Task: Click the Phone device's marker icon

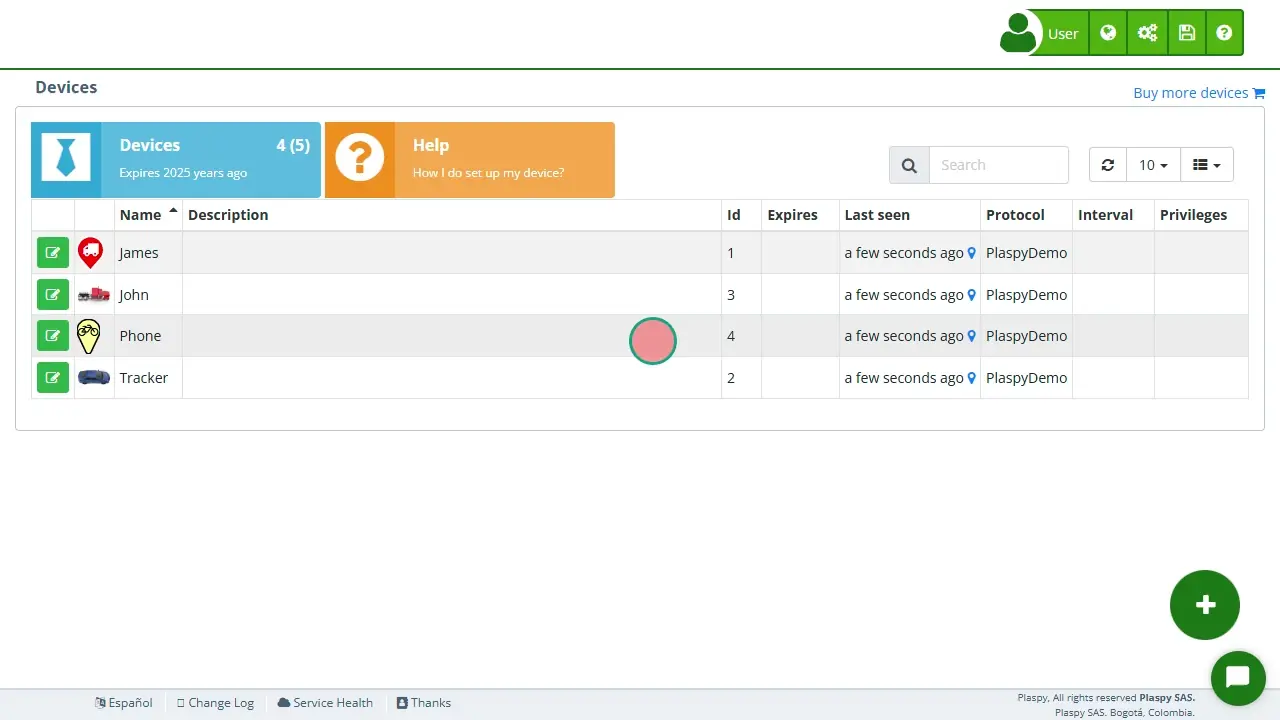Action: tap(89, 335)
